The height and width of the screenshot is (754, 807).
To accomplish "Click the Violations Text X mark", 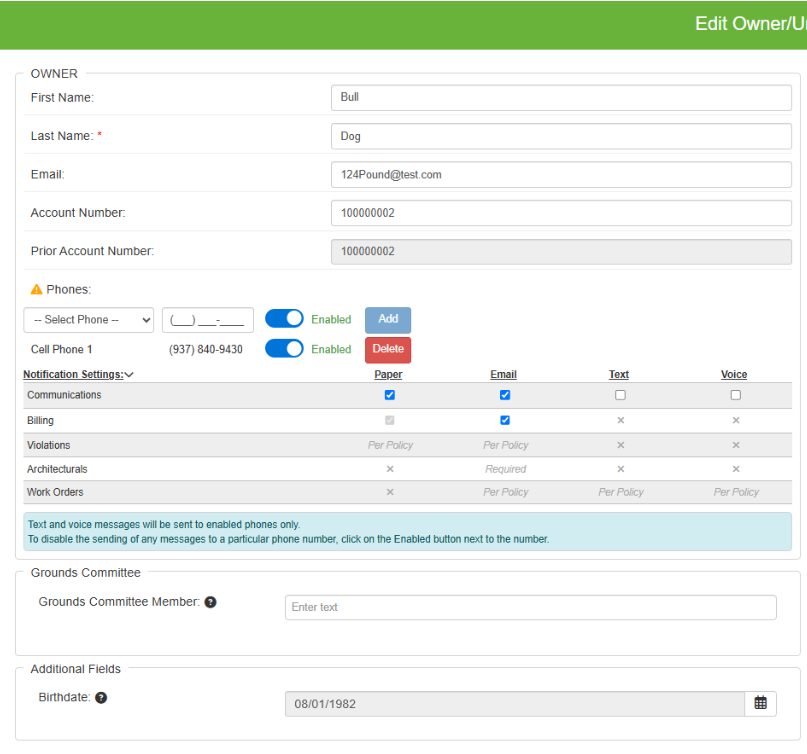I will (621, 445).
